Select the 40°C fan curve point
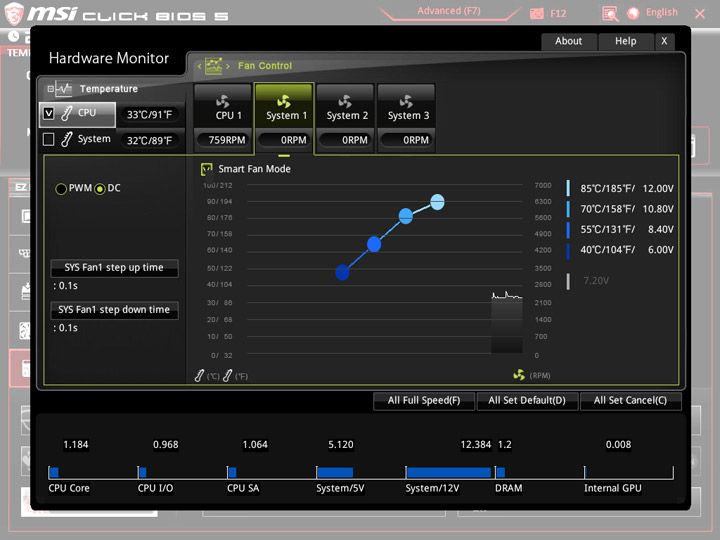The width and height of the screenshot is (720, 540). (x=343, y=272)
